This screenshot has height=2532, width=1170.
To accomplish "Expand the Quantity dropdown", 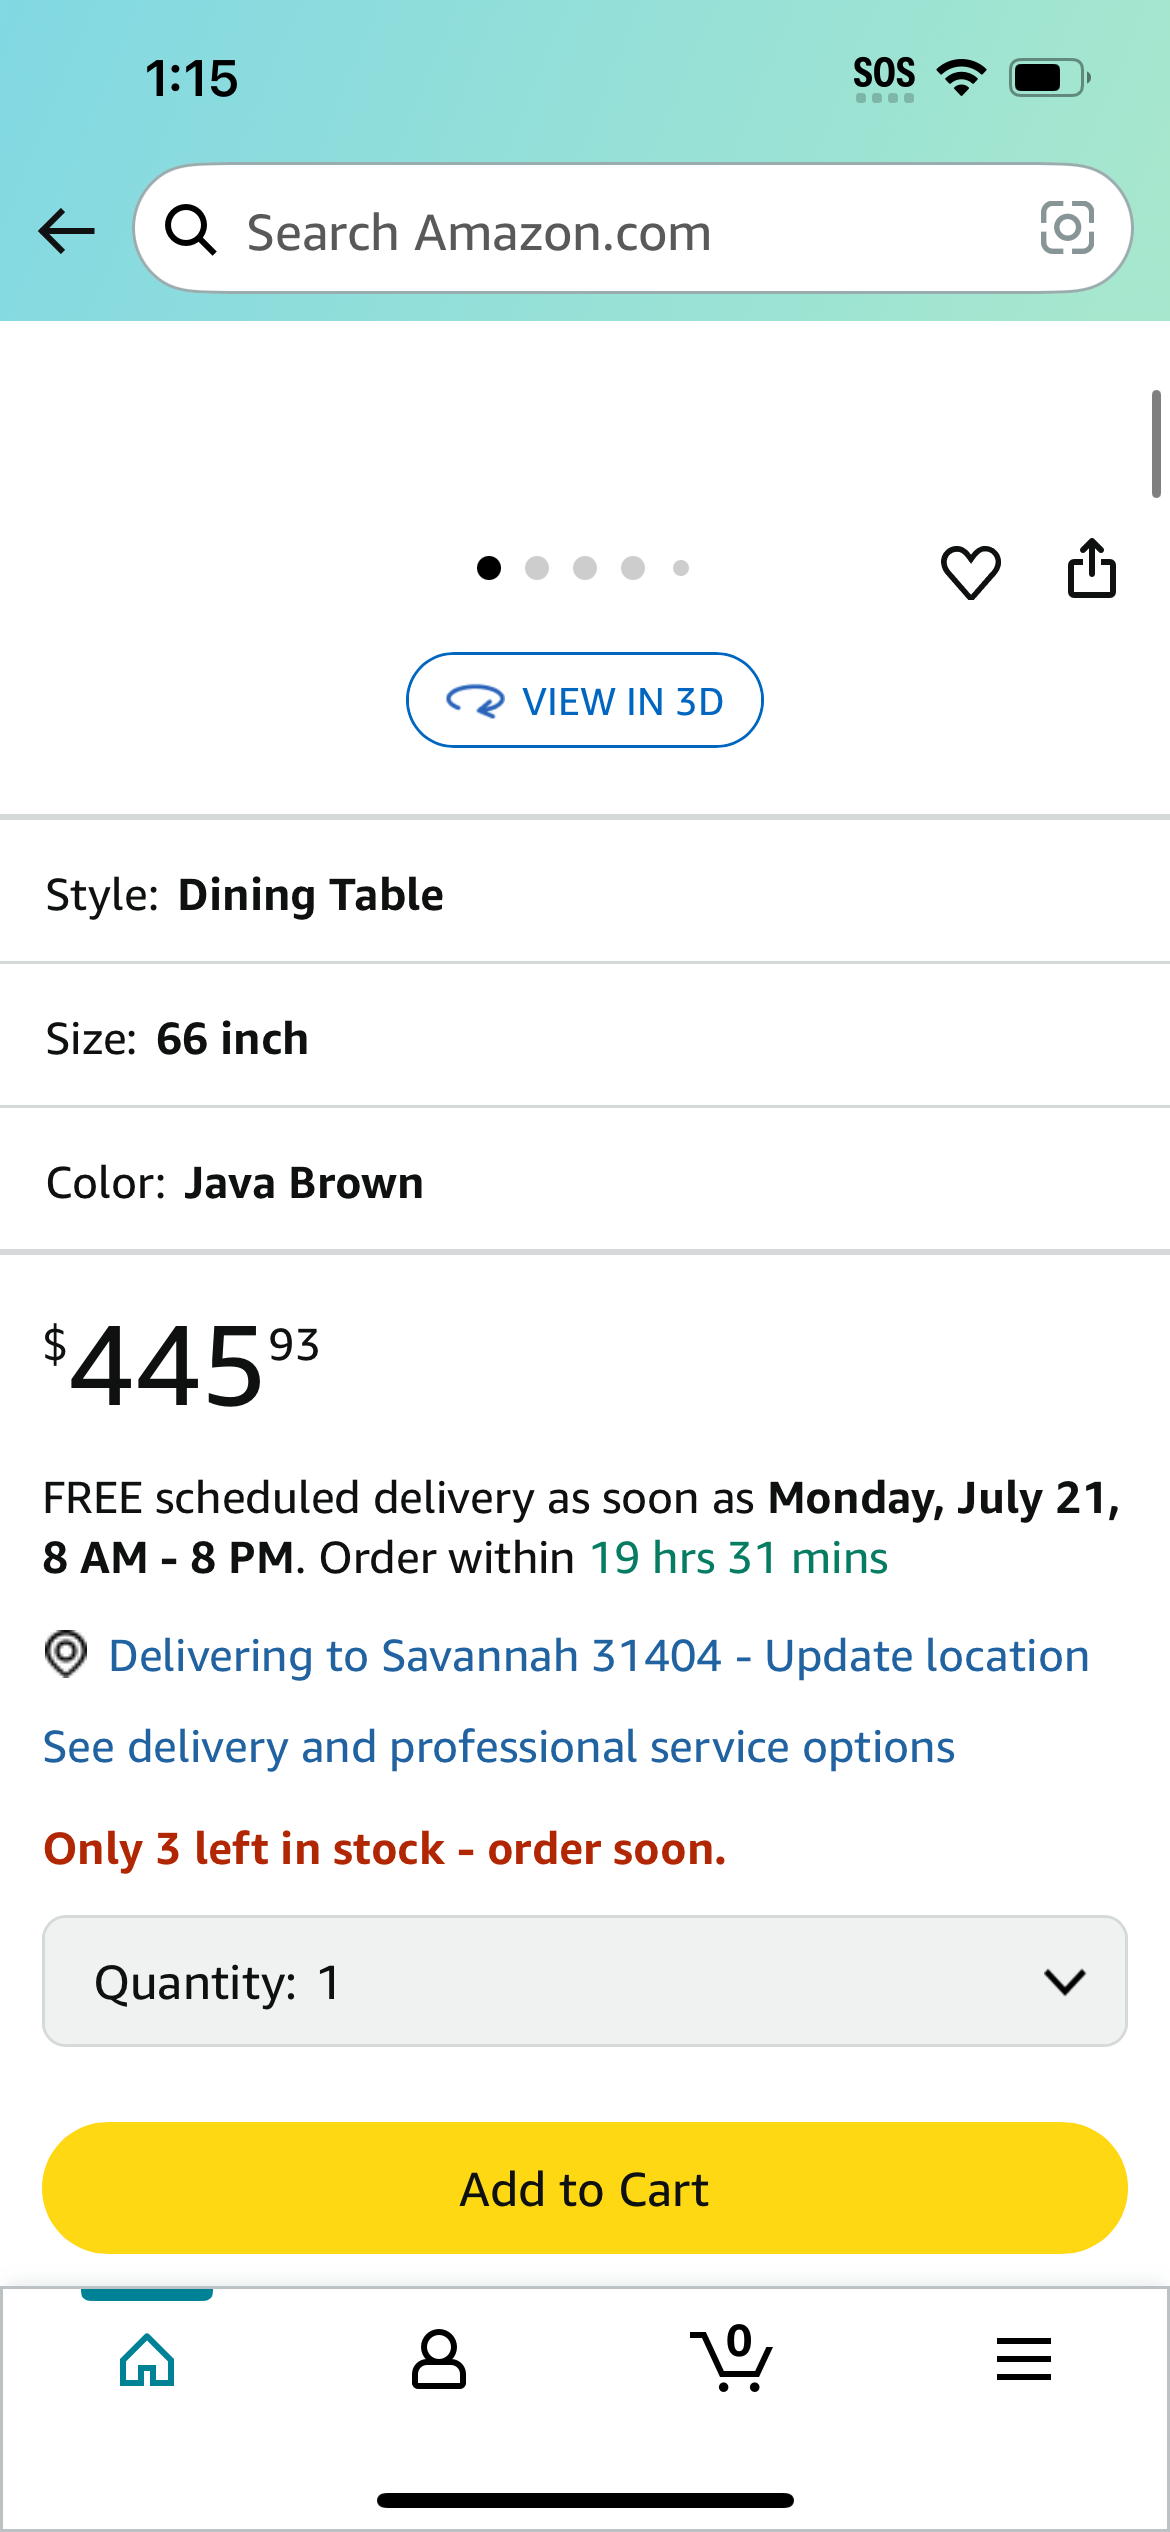I will click(585, 1981).
